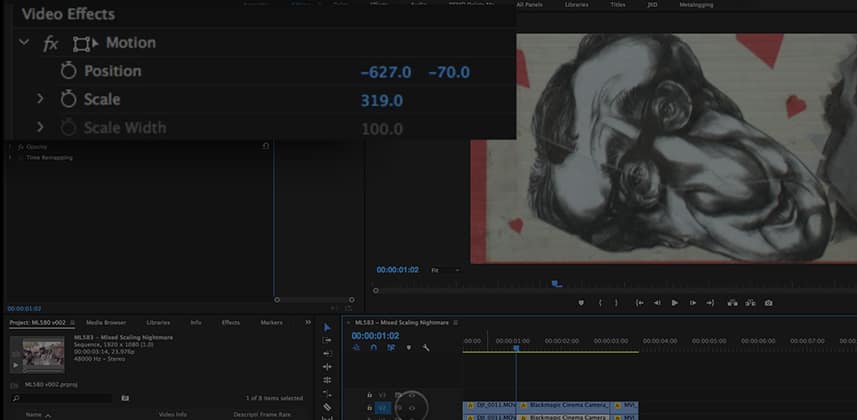Click the Mark Out bracket button
The width and height of the screenshot is (857, 420).
pos(617,303)
